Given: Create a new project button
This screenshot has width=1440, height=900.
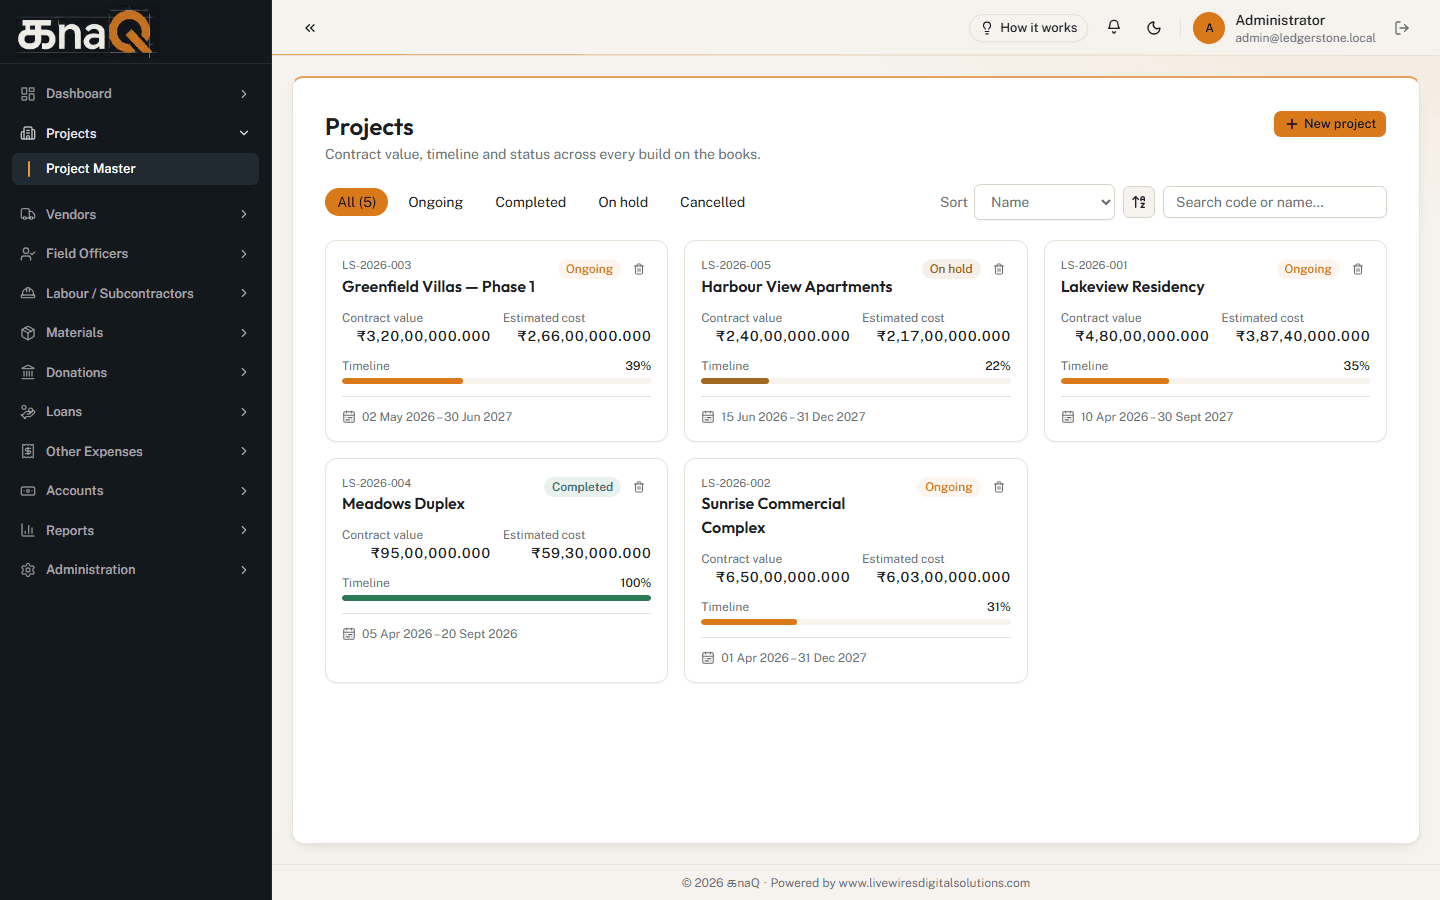Looking at the screenshot, I should pos(1330,124).
